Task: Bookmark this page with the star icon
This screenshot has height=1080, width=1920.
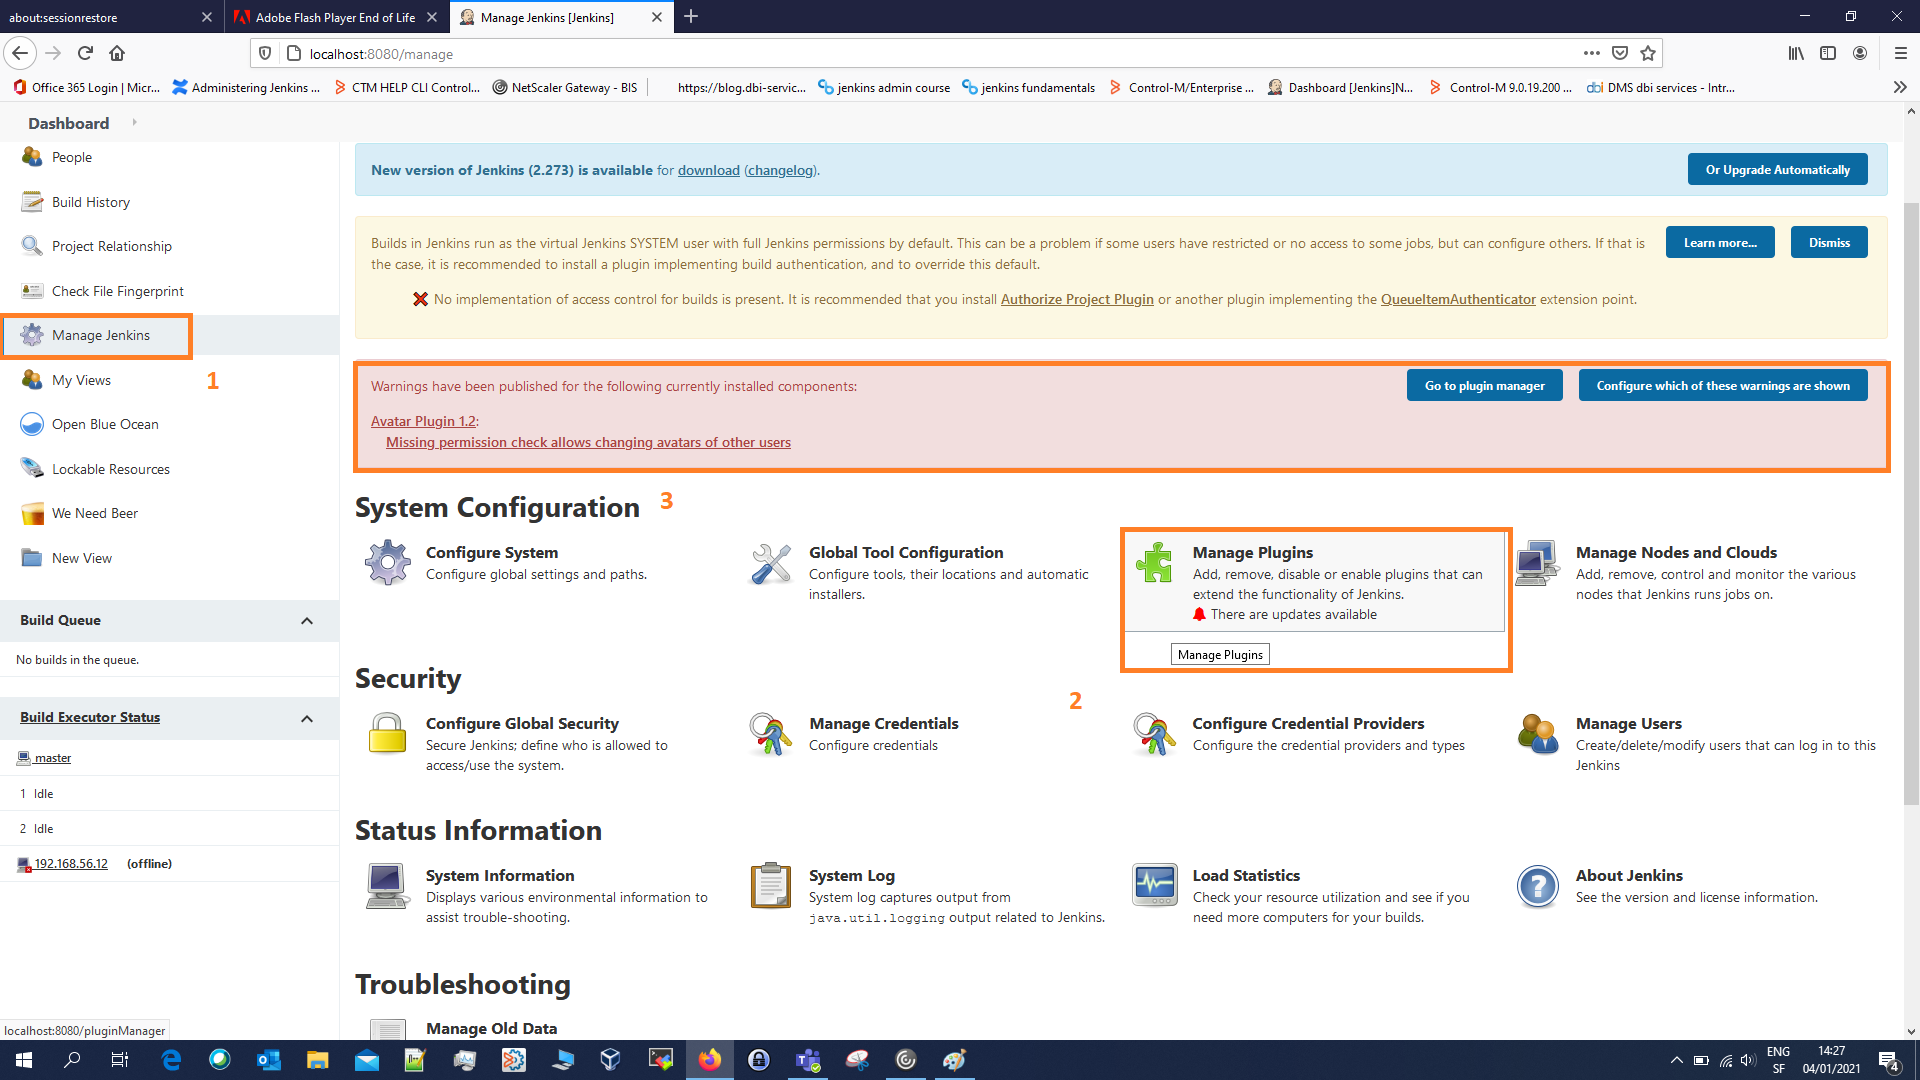Action: (x=1648, y=53)
